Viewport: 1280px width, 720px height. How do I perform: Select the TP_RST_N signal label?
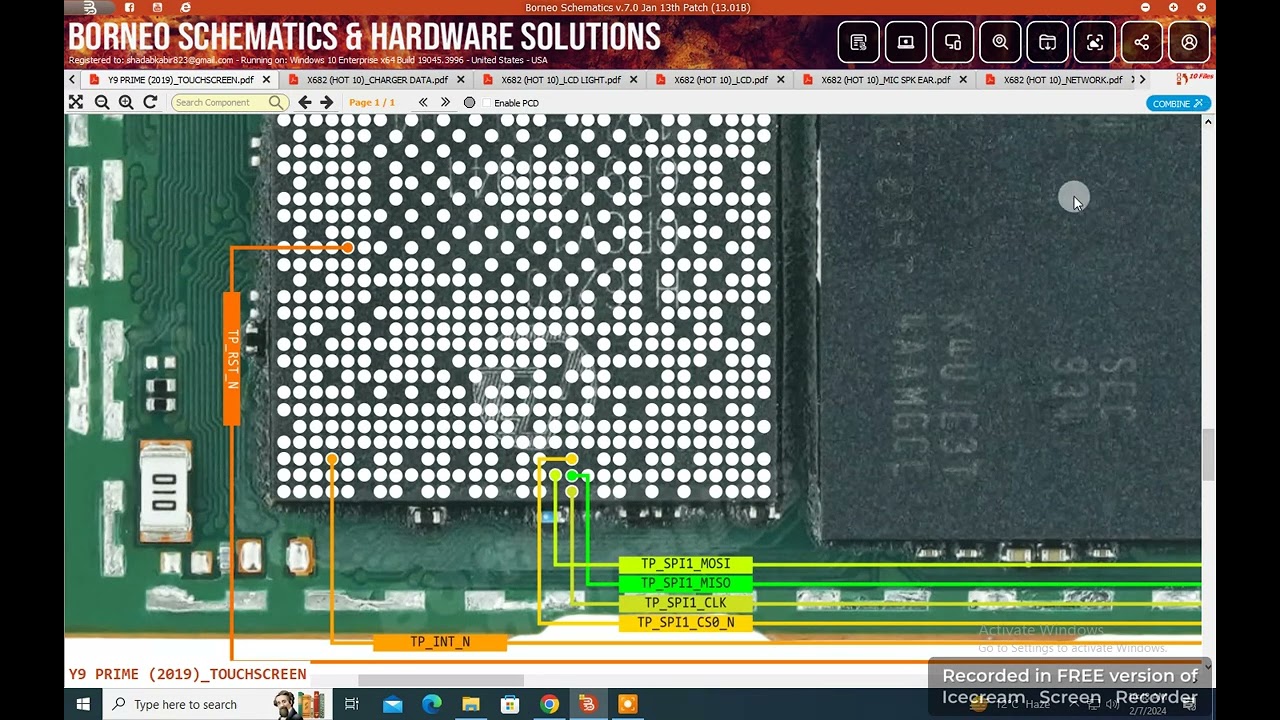click(x=232, y=358)
